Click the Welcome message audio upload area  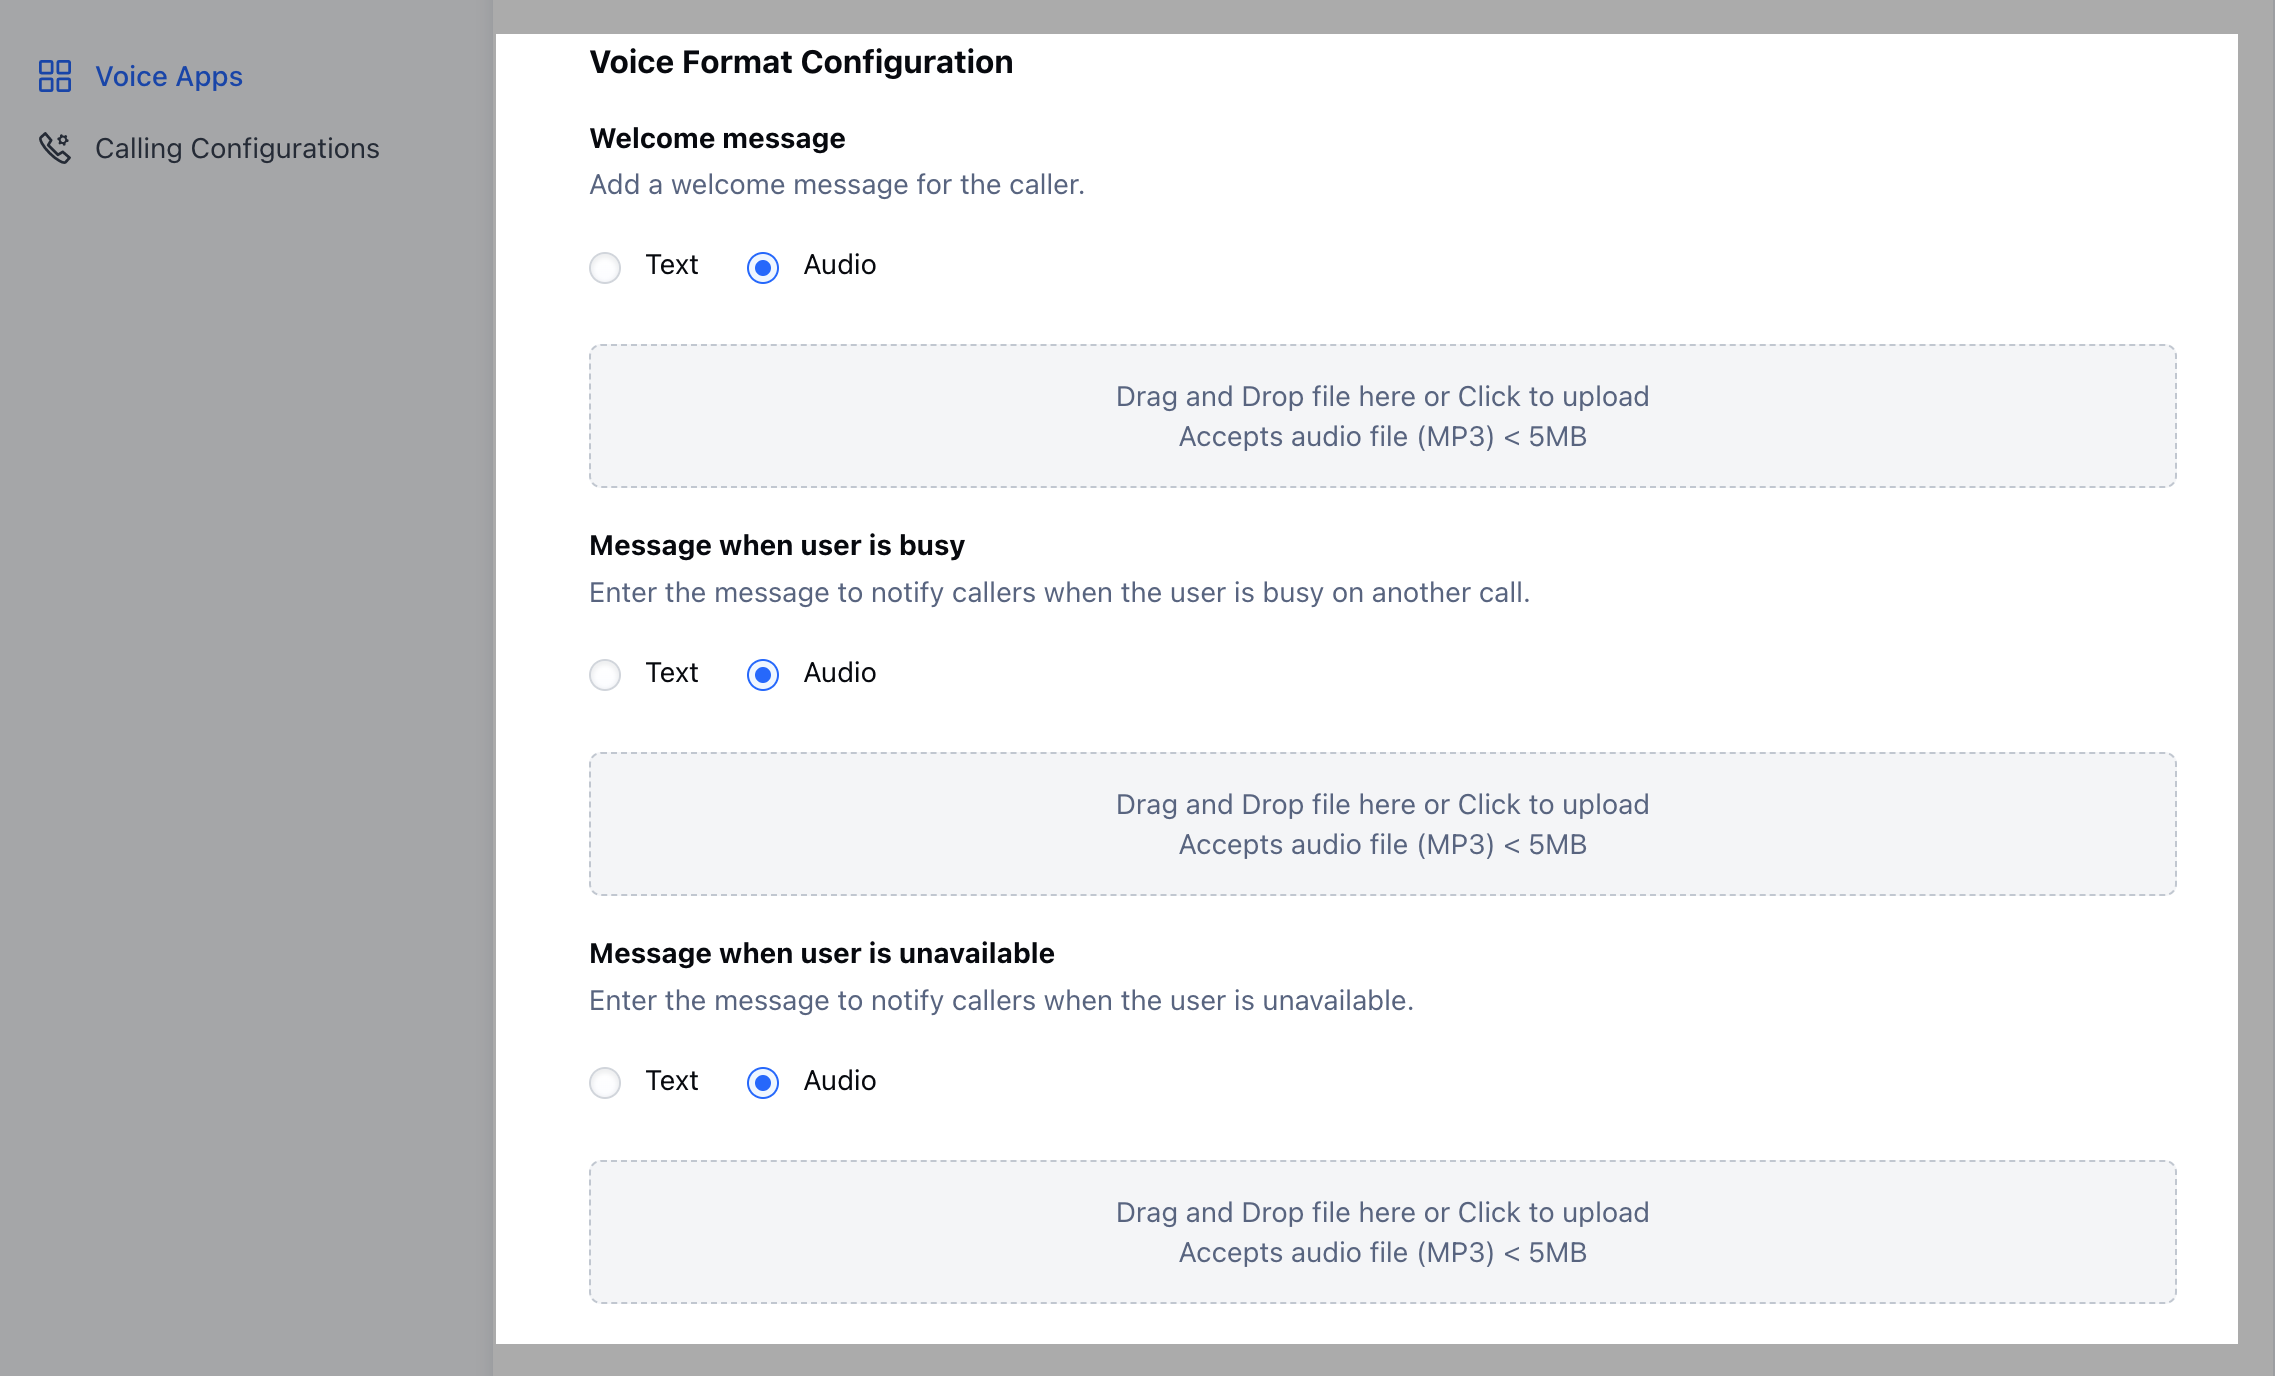point(1382,416)
